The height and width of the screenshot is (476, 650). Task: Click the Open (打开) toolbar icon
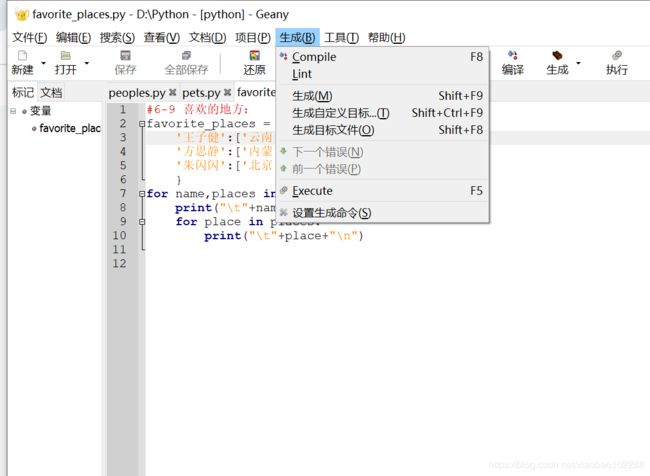coord(65,56)
